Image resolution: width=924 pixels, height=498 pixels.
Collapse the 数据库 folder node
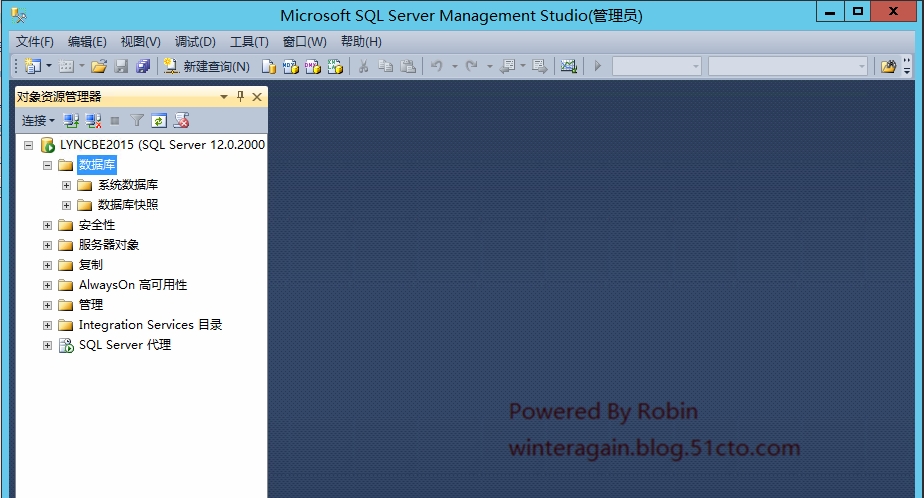(x=47, y=165)
